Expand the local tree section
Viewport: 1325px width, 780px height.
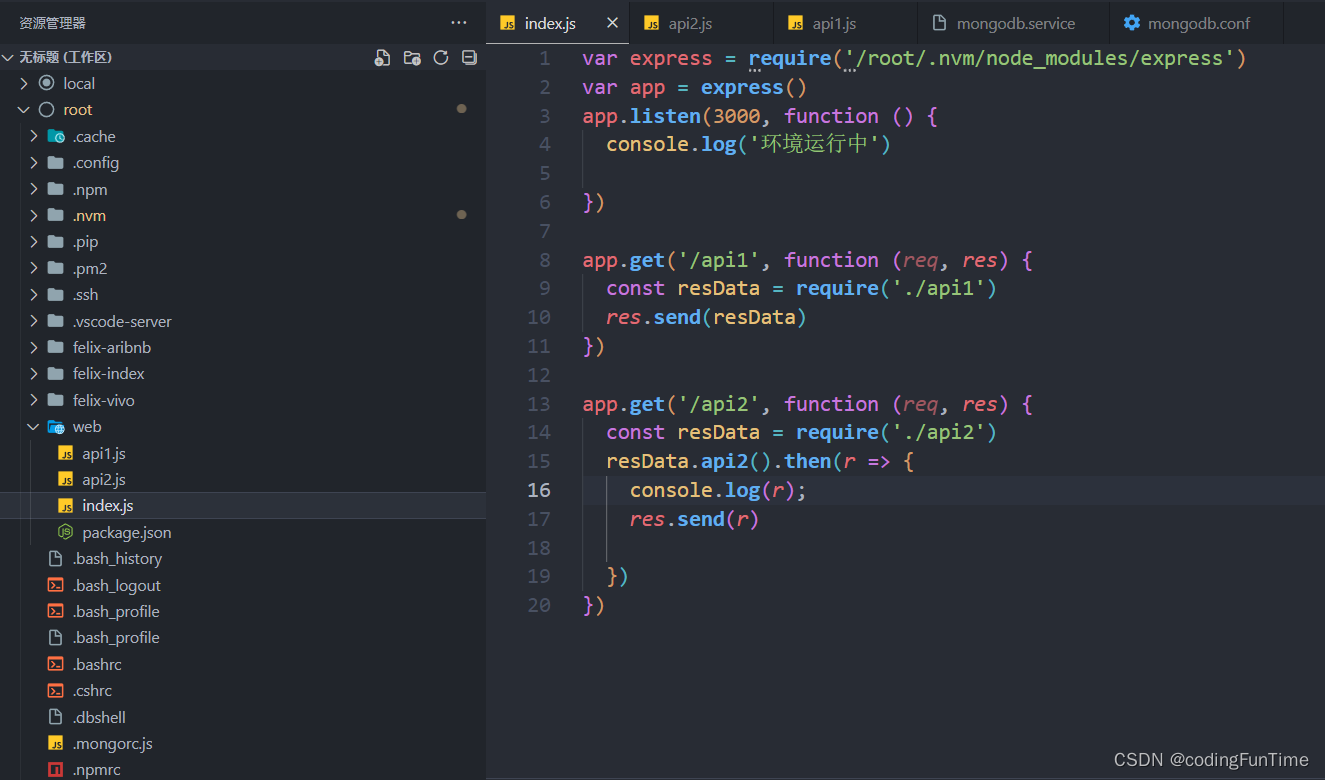(x=22, y=83)
